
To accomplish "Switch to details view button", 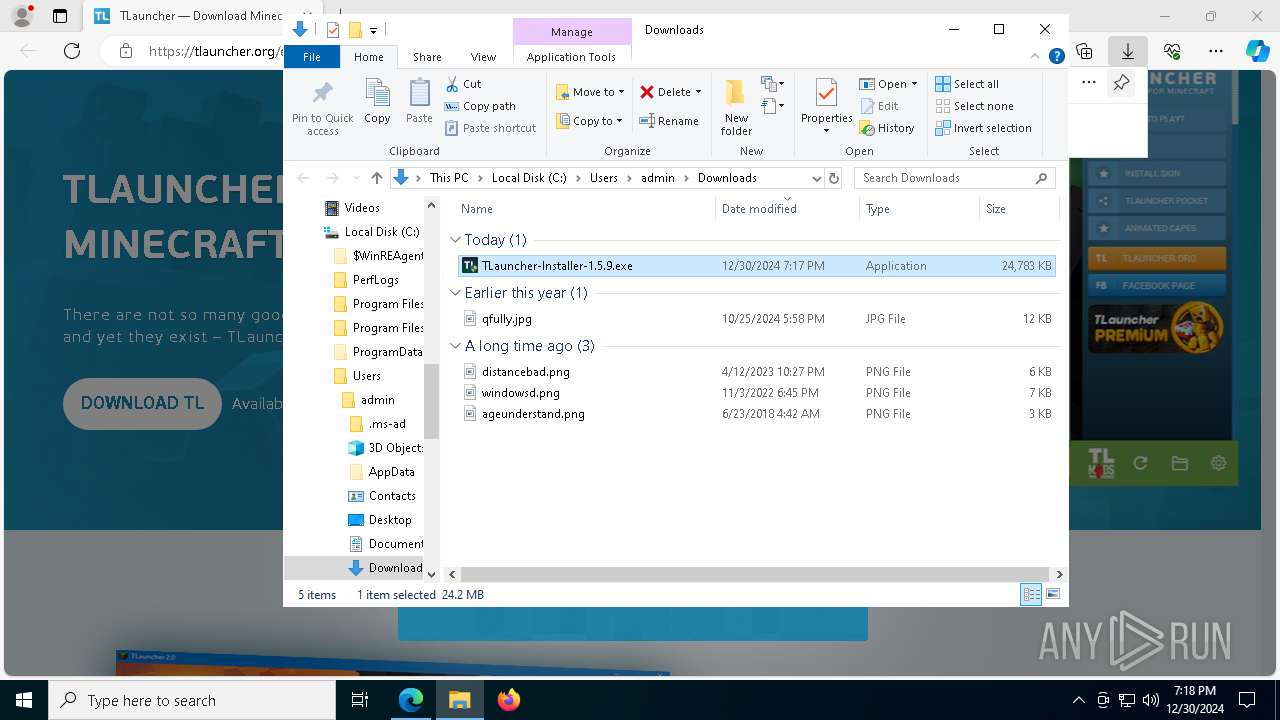I will point(1031,595).
